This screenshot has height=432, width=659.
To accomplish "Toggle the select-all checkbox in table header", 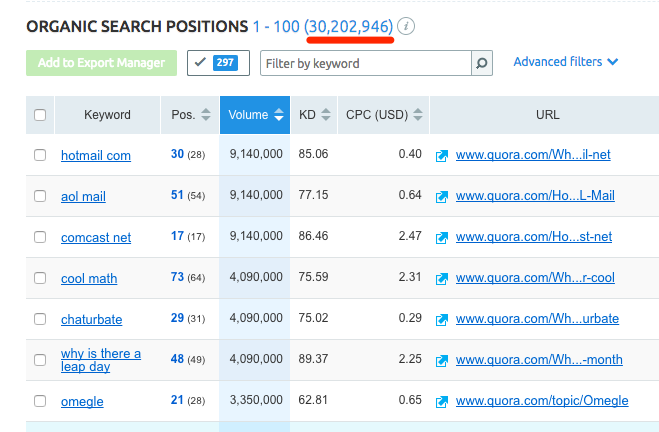I will tap(40, 115).
